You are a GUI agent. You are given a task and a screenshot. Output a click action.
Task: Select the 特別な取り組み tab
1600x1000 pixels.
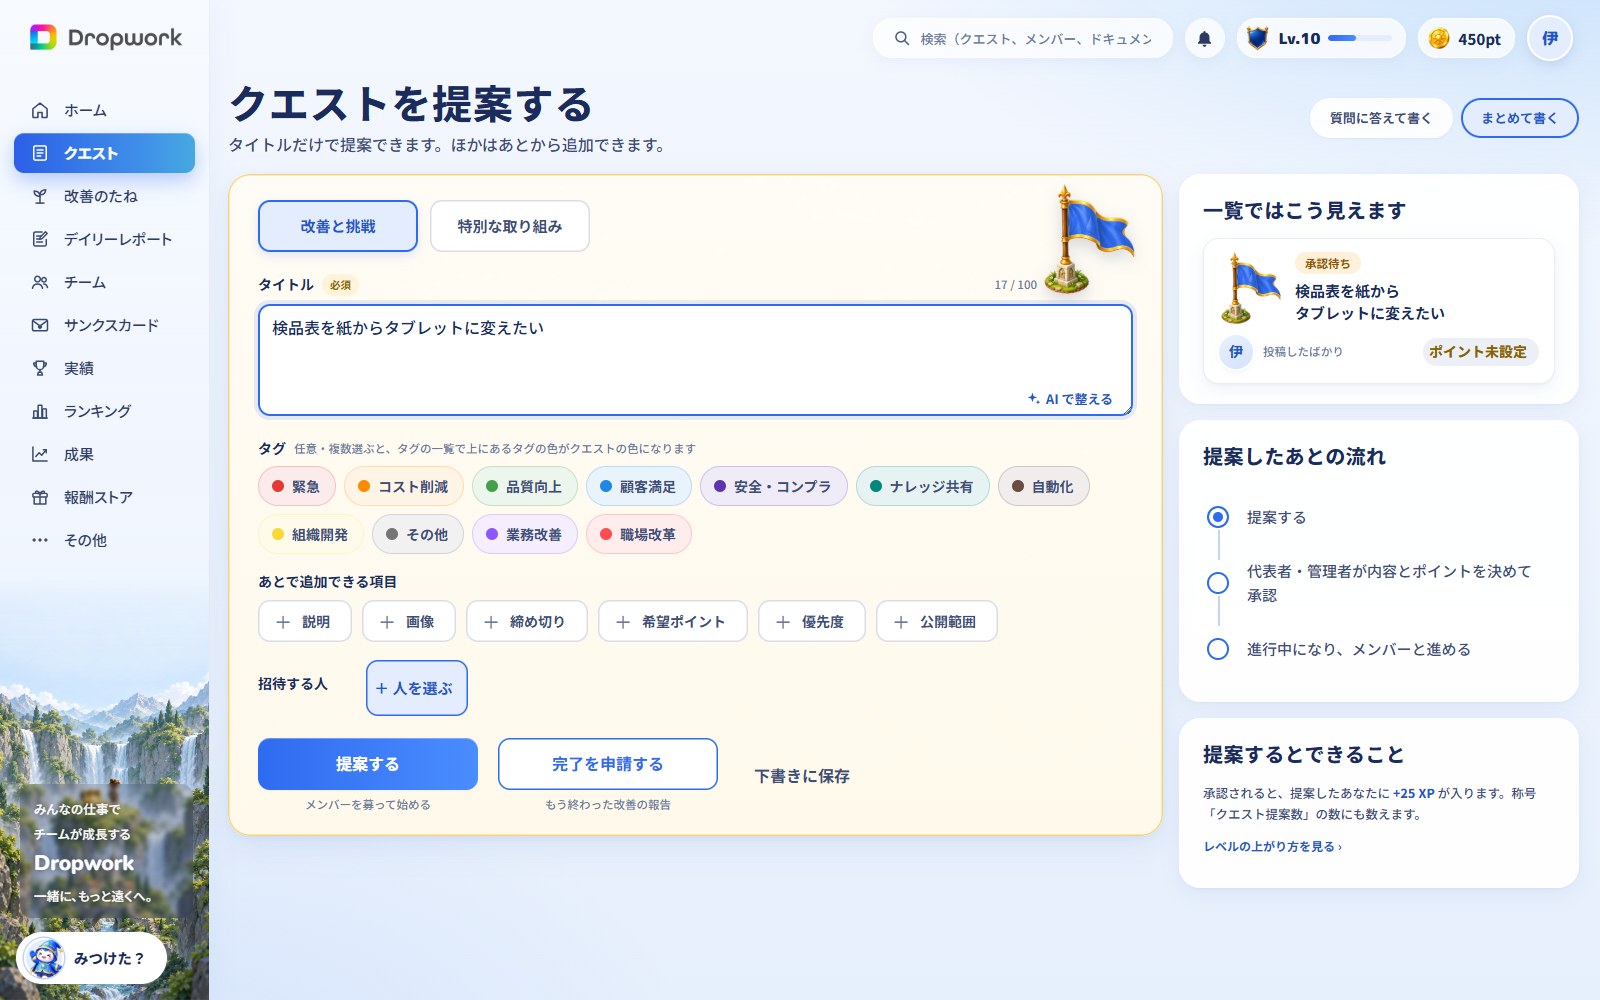[510, 226]
